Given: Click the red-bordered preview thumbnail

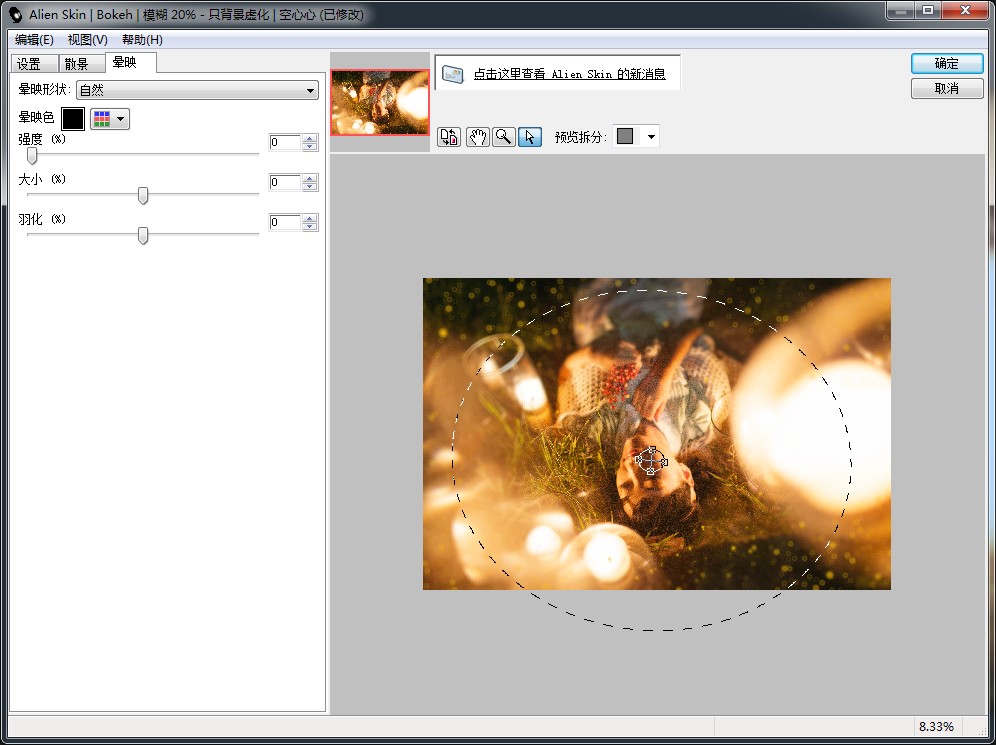Looking at the screenshot, I should (380, 102).
